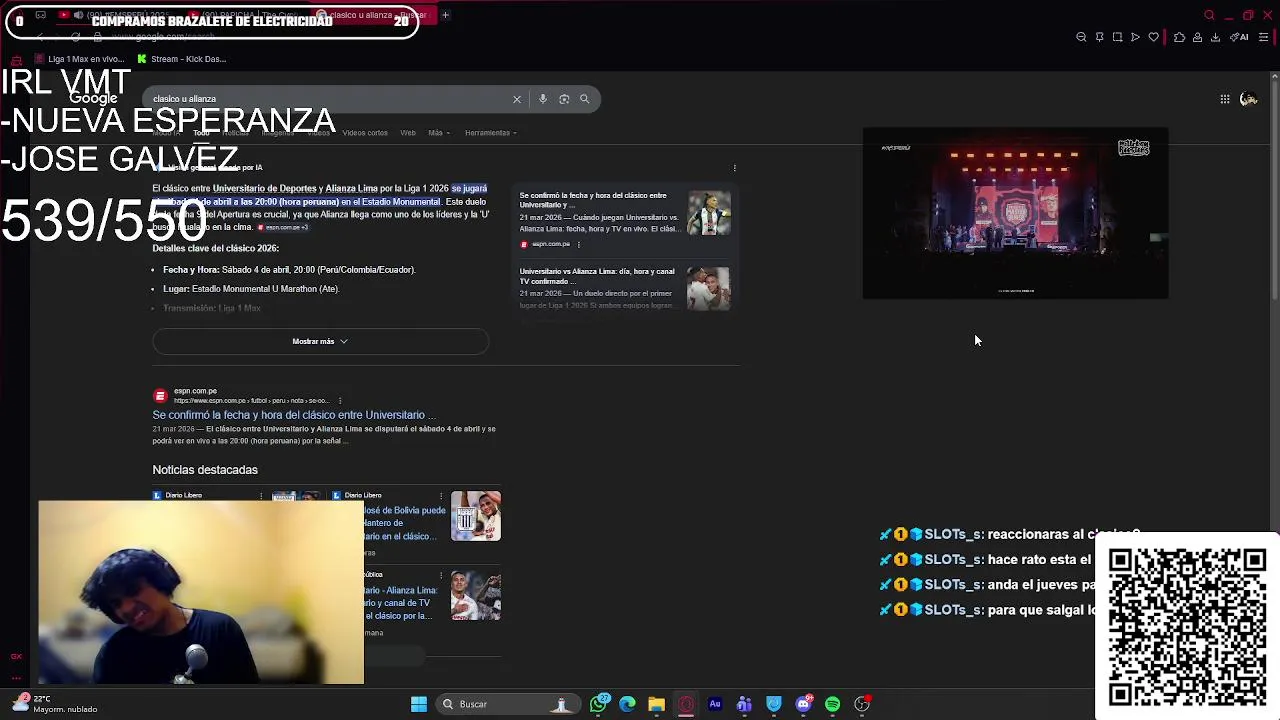Open the Liga 1 Max bookmark
Viewport: 1280px width, 720px height.
(x=78, y=59)
